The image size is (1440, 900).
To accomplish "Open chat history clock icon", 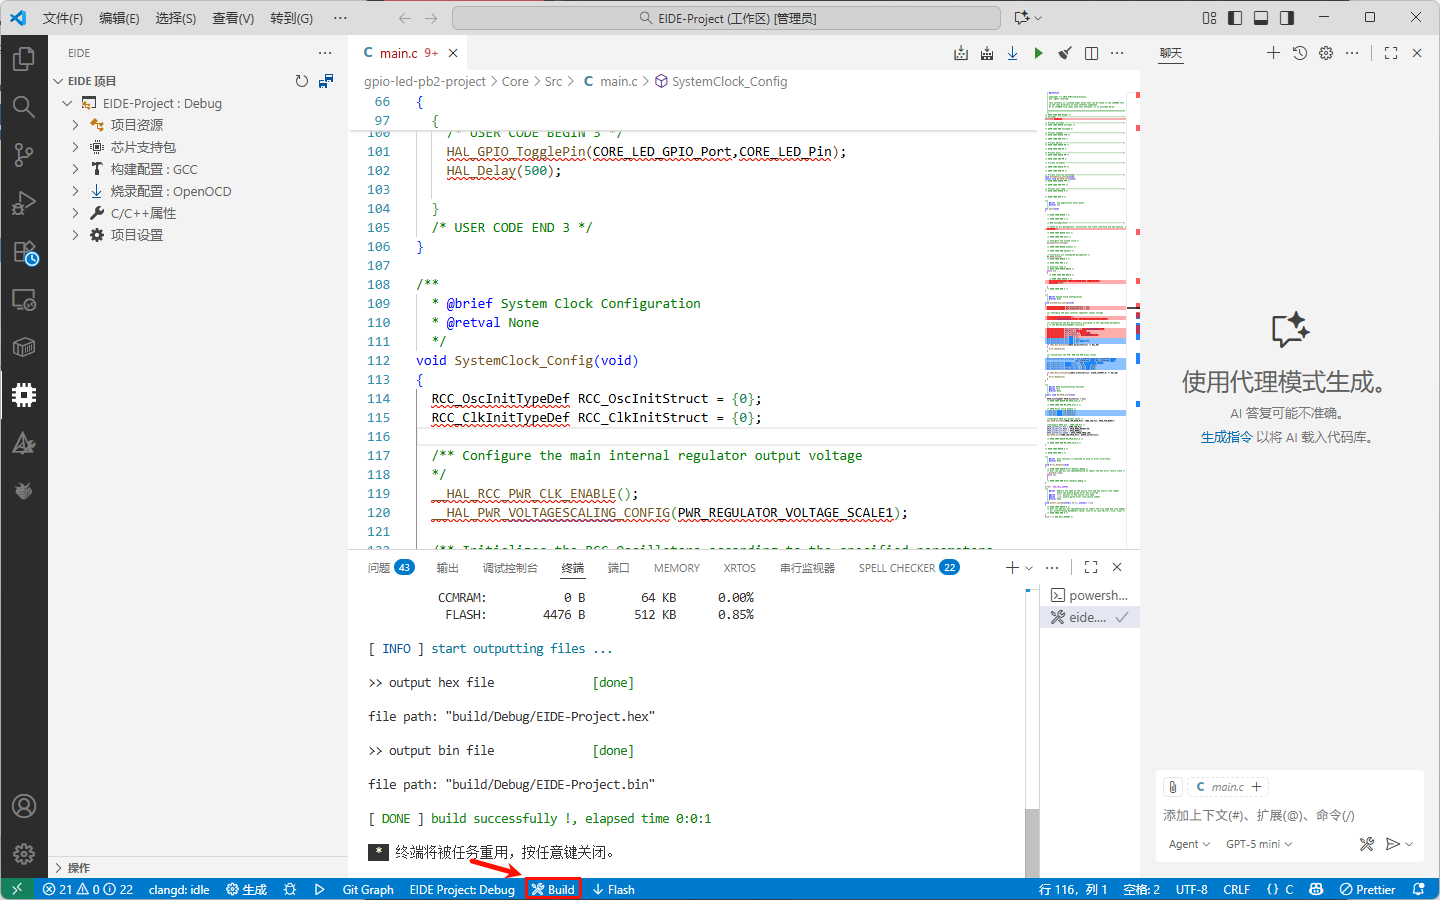I will pos(1299,53).
